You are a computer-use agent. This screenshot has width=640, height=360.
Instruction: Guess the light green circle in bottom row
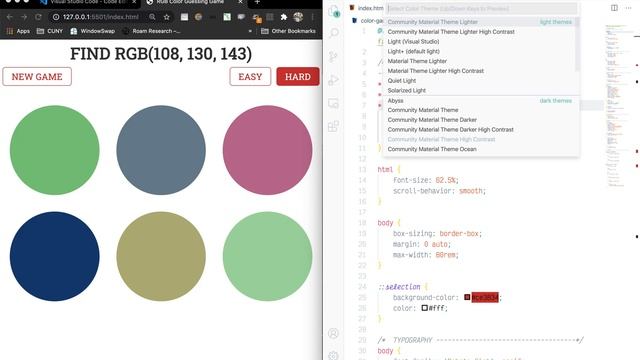(x=268, y=256)
